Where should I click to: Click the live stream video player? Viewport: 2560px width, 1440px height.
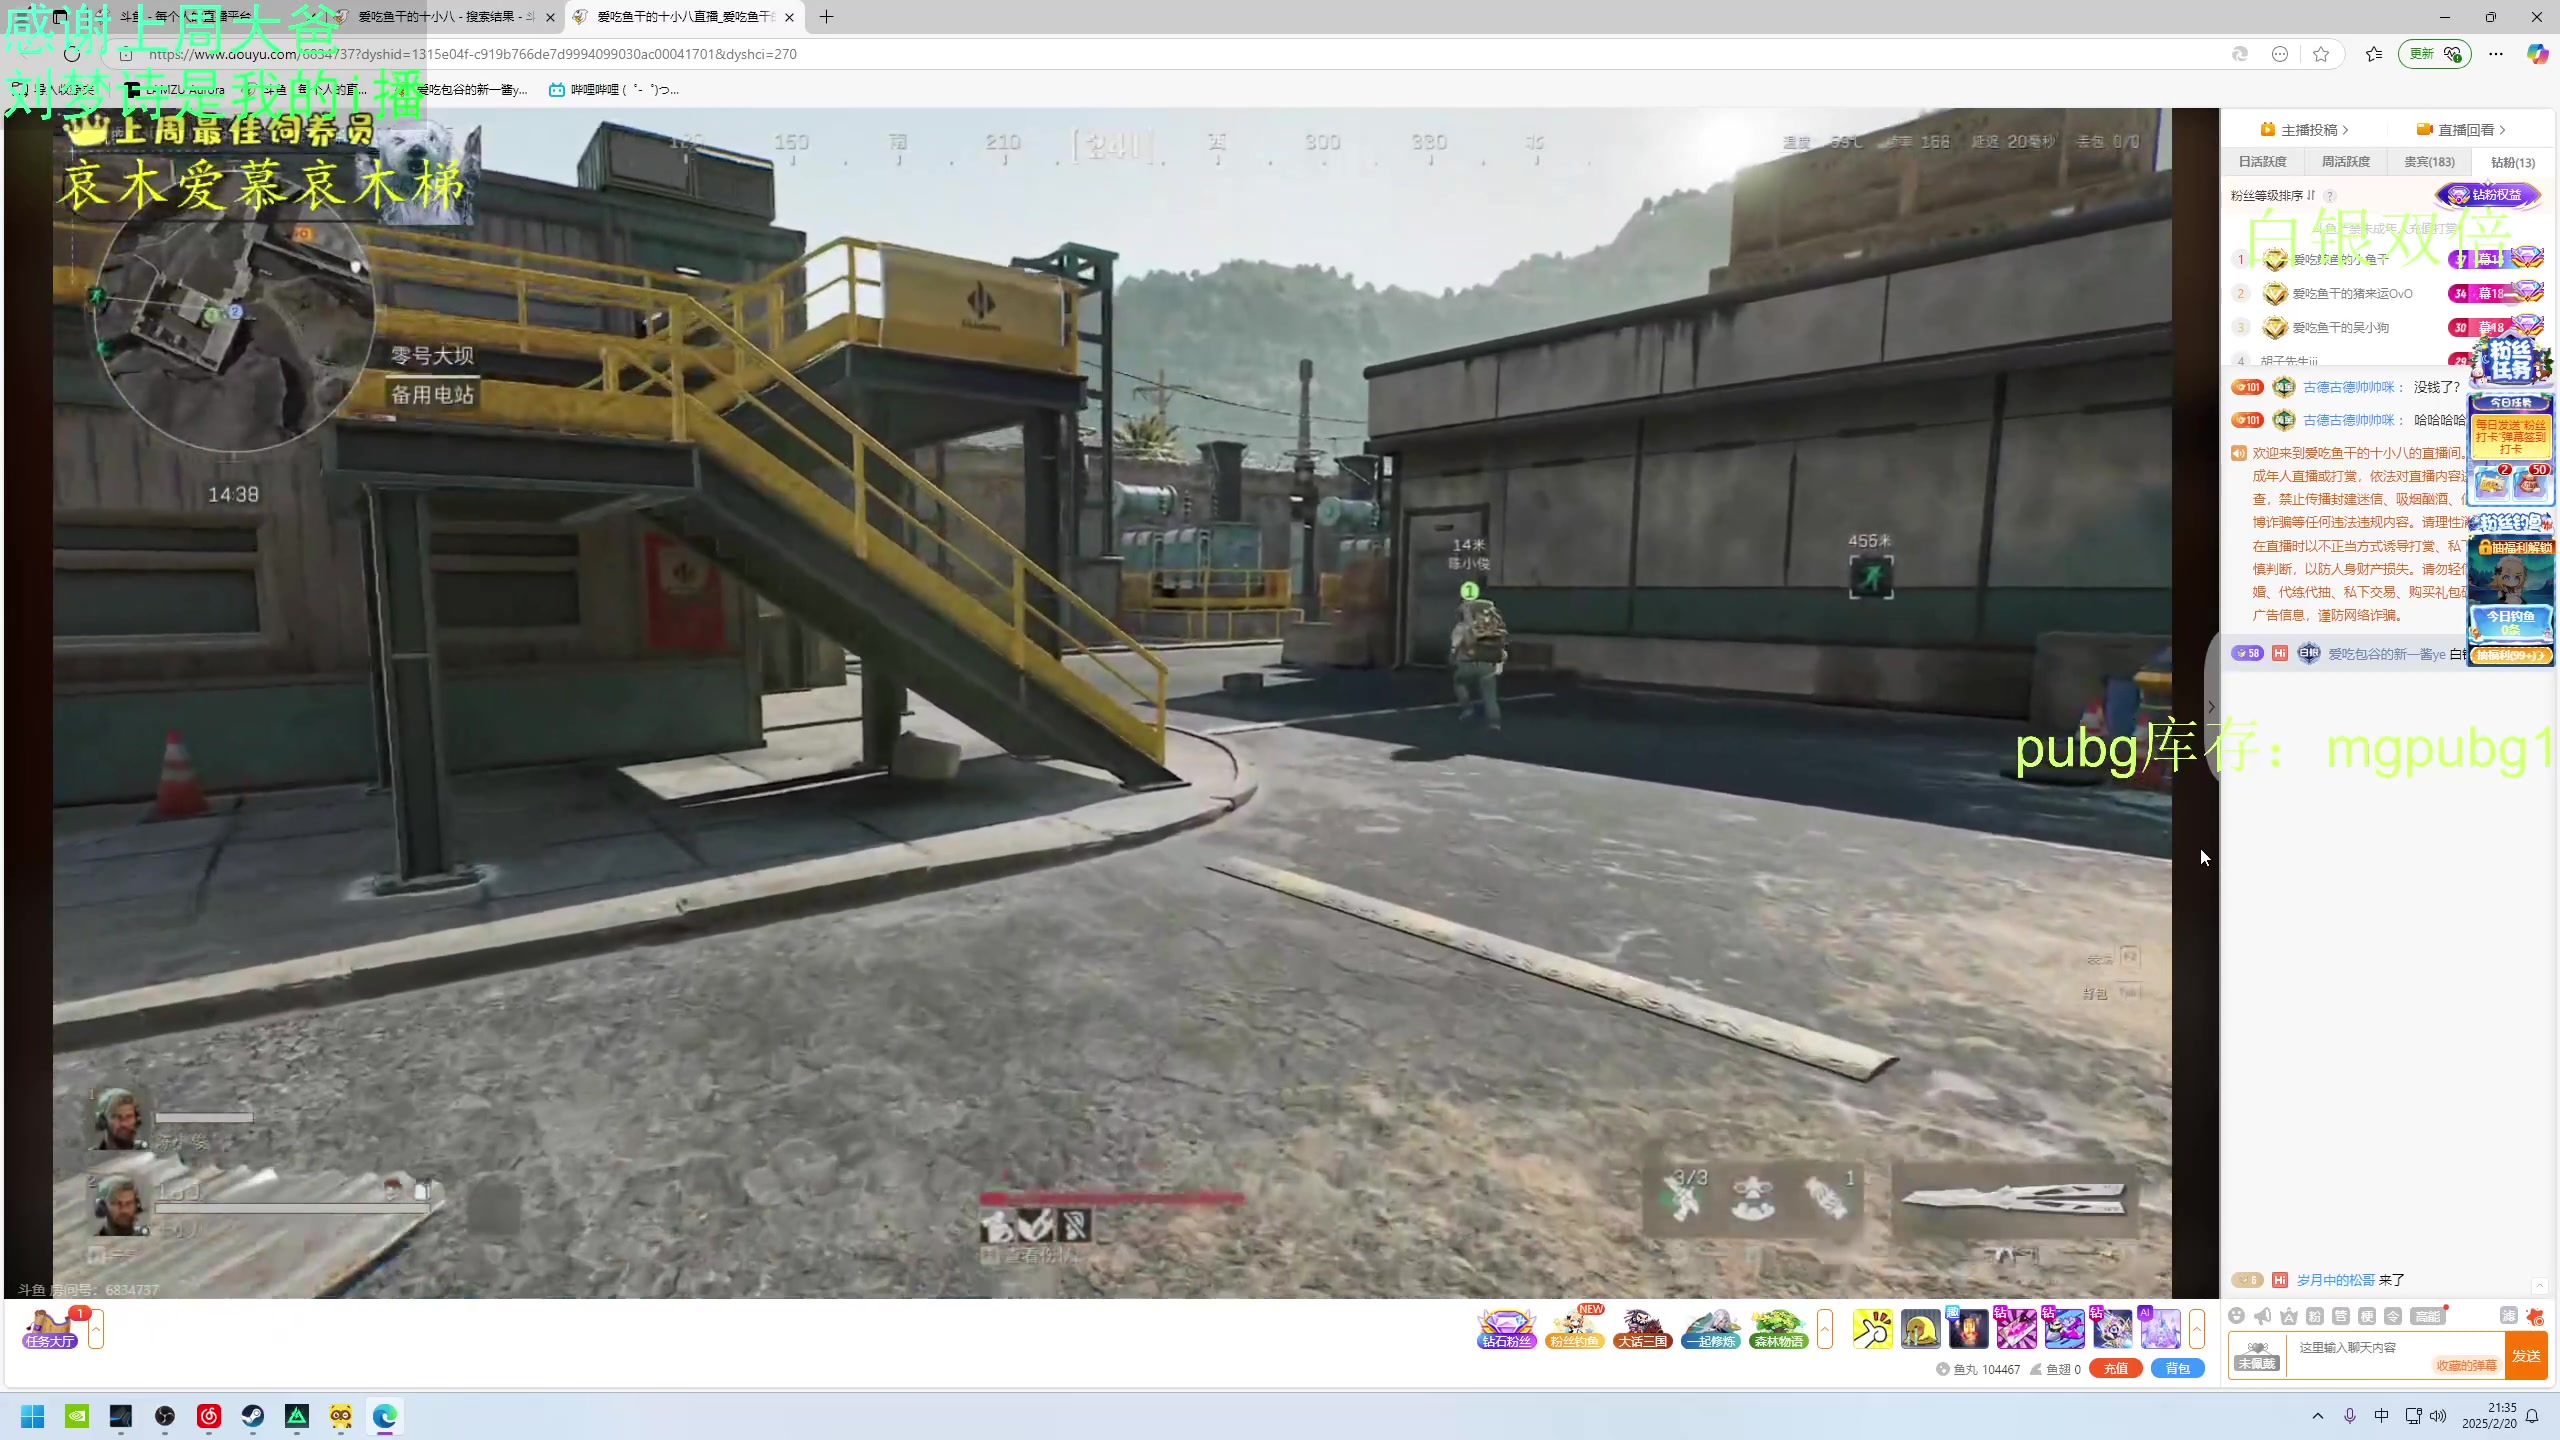click(x=1112, y=703)
